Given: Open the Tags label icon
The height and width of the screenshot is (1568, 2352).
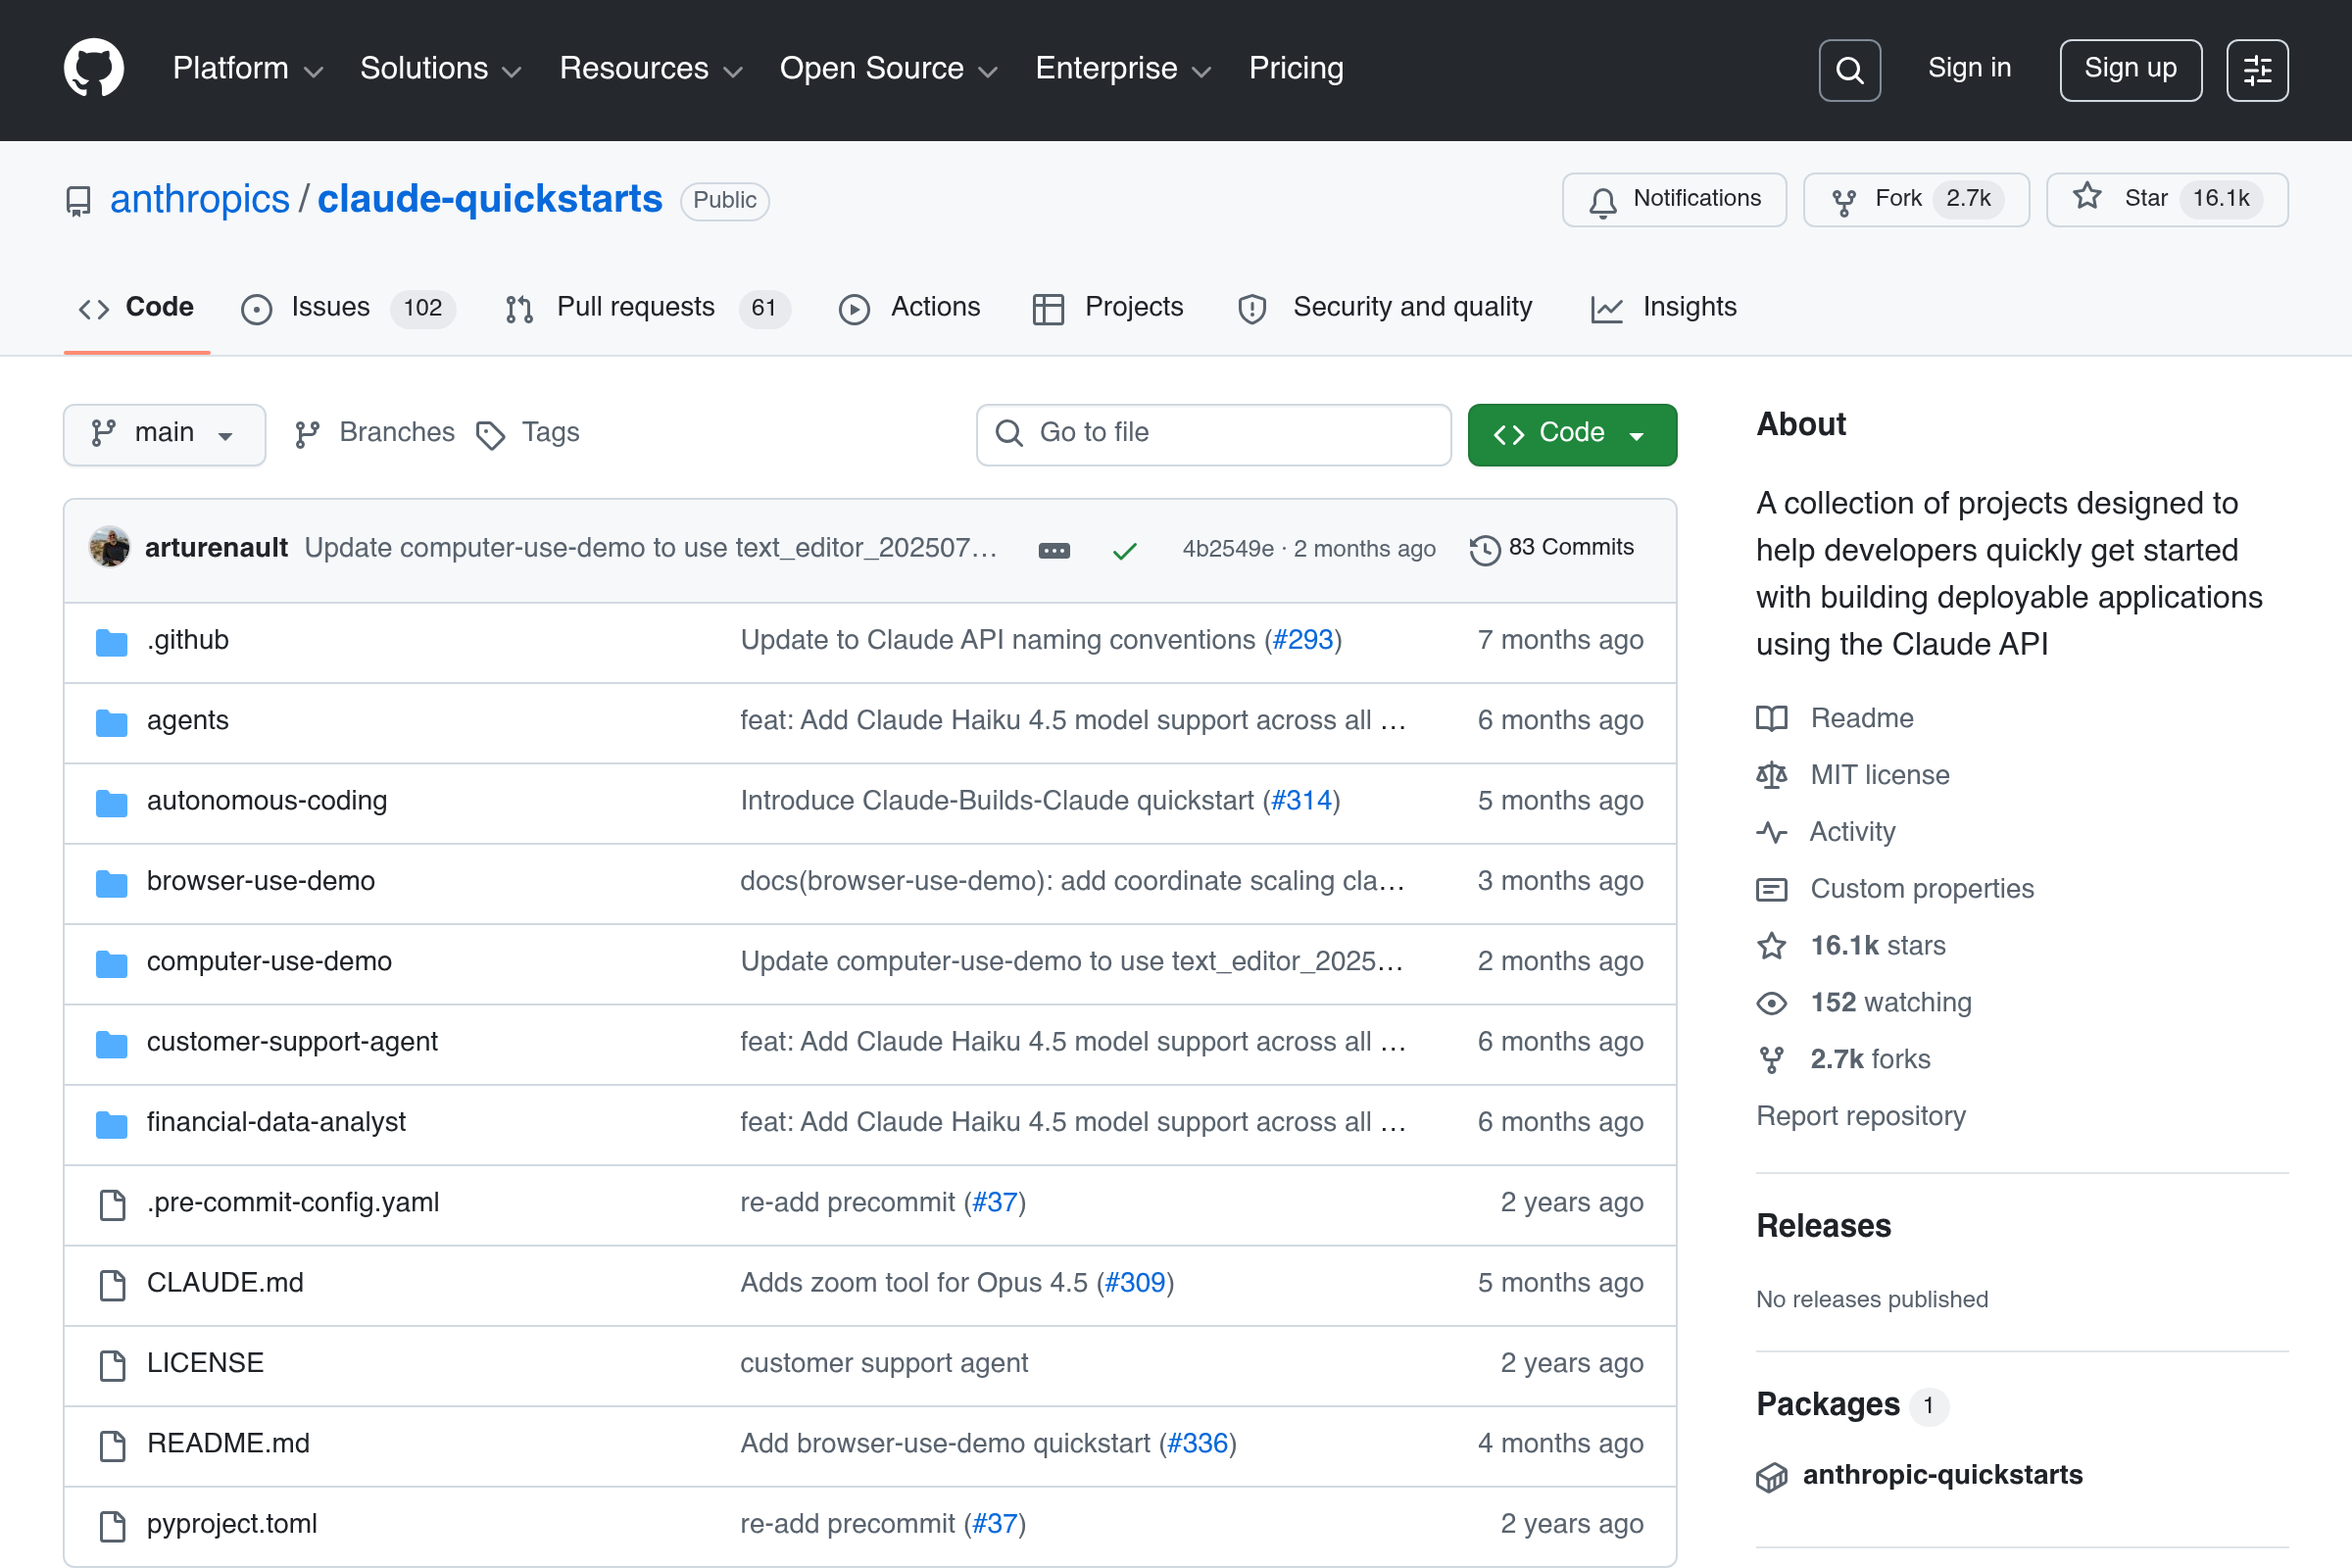Looking at the screenshot, I should (x=489, y=434).
